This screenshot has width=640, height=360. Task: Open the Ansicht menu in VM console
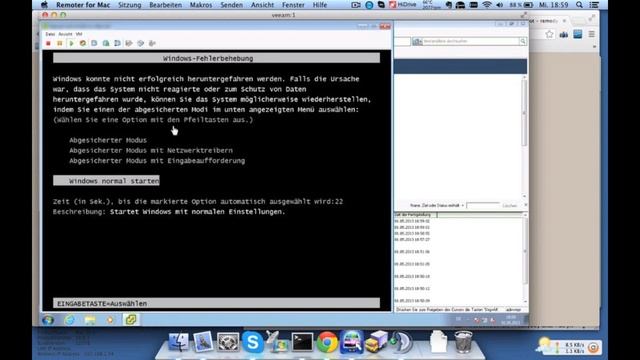click(65, 34)
